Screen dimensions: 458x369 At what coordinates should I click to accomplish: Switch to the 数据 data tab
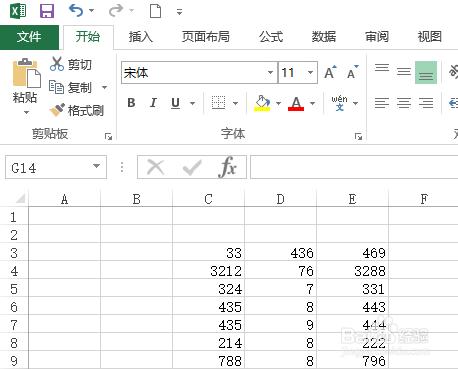coord(324,37)
